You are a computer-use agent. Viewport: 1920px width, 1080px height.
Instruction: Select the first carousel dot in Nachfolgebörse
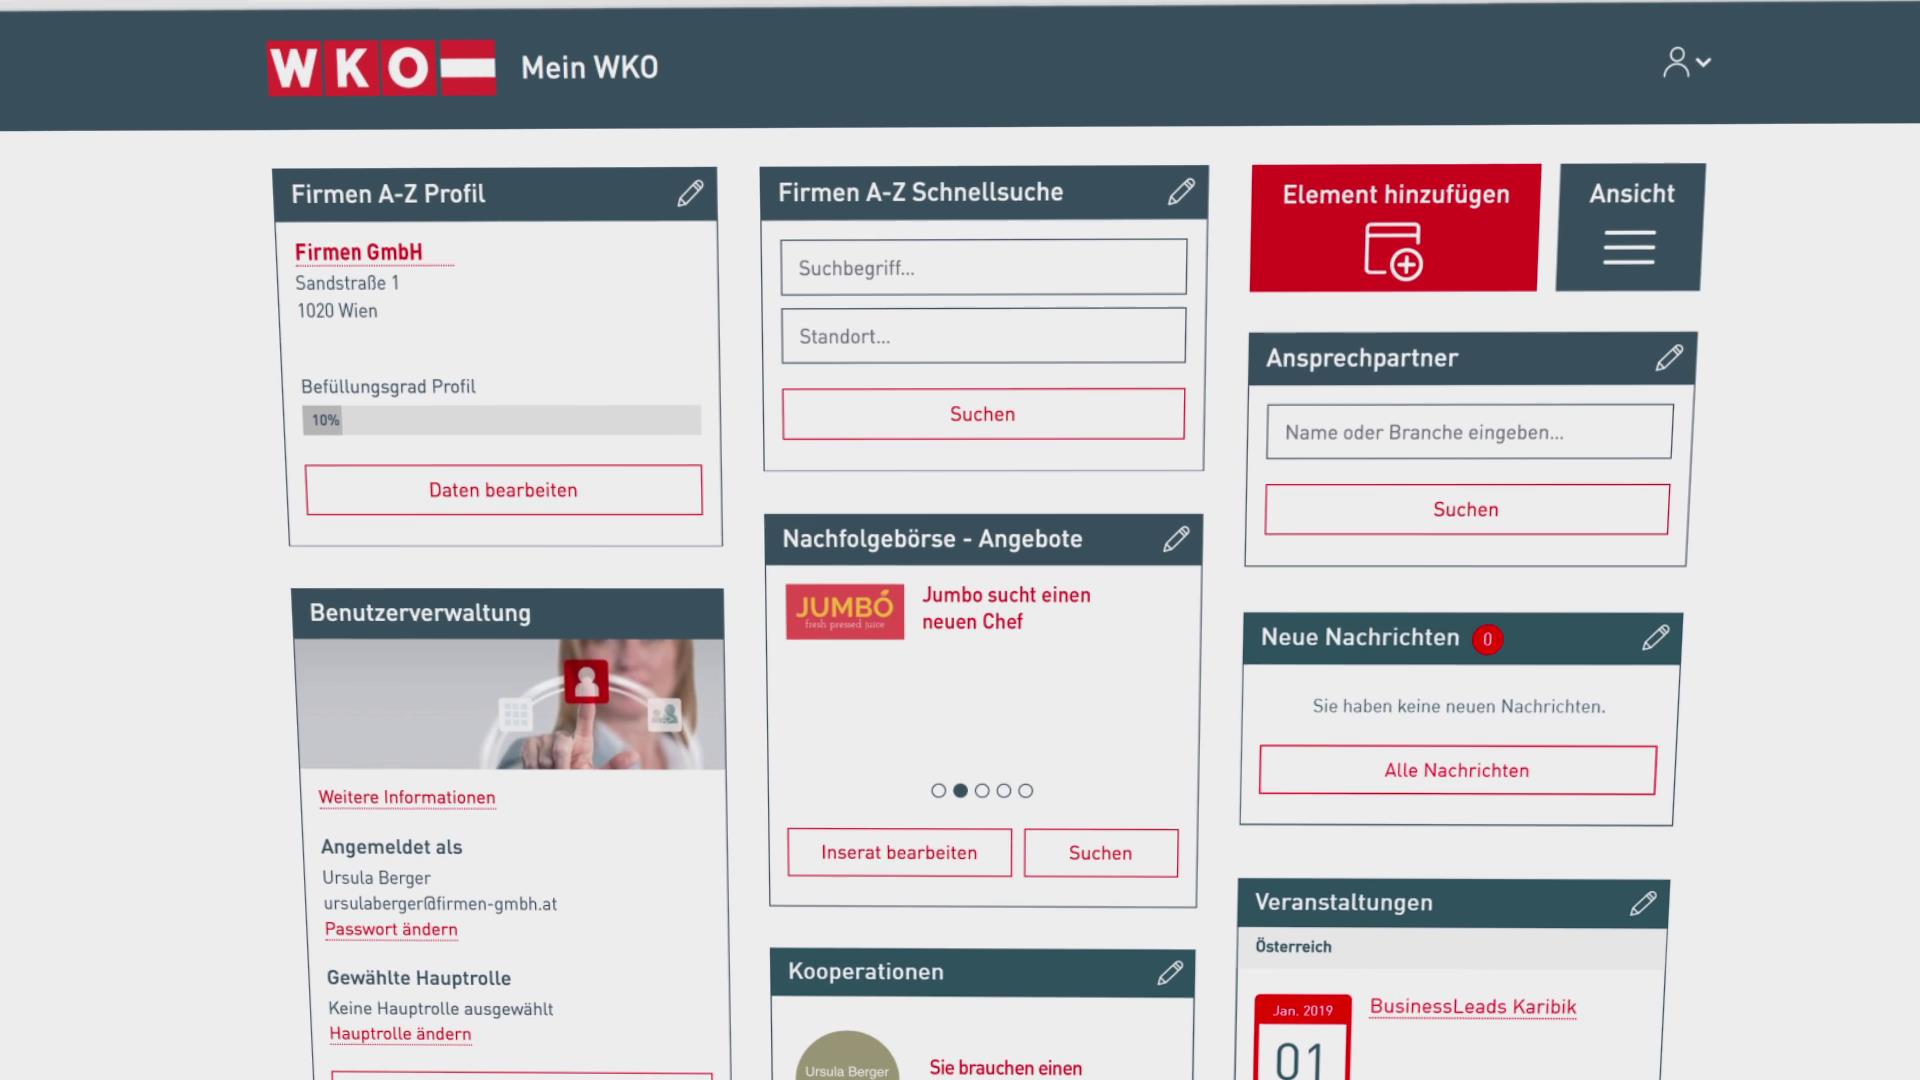pos(939,790)
